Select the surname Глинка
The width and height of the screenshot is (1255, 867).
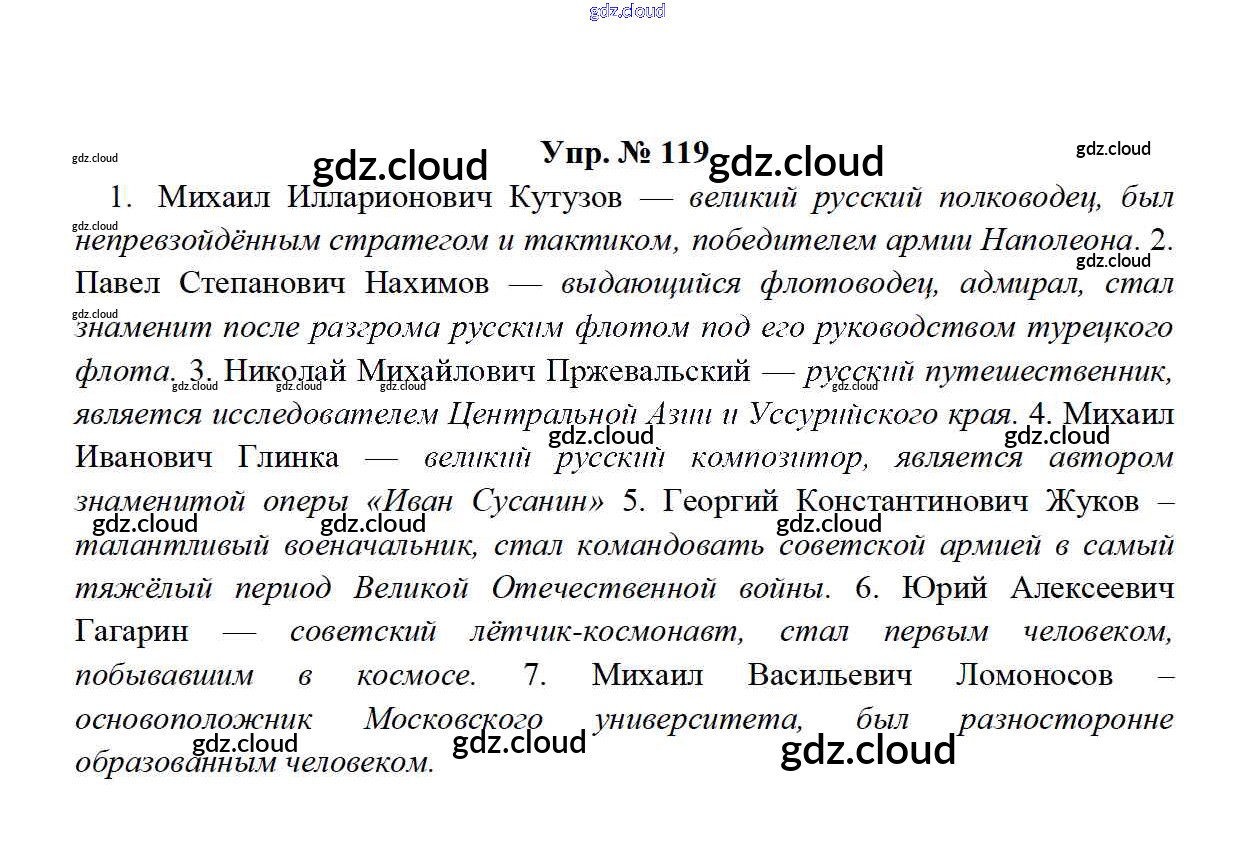tap(288, 457)
